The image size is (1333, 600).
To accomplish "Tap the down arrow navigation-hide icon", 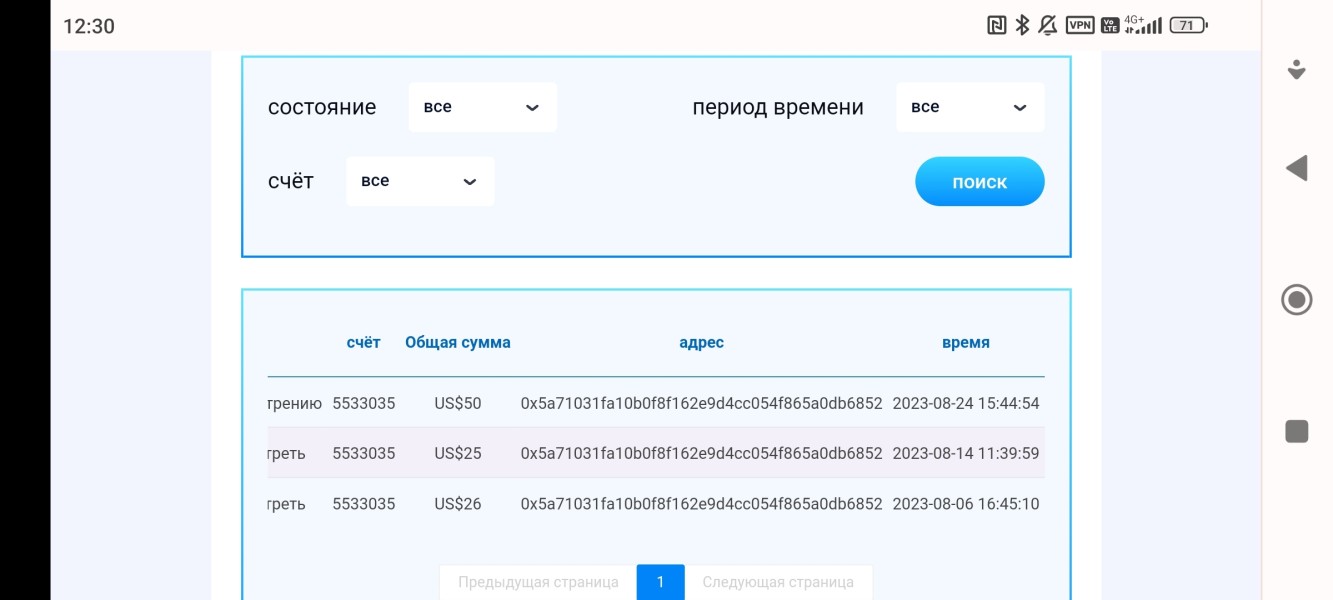I will 1297,70.
